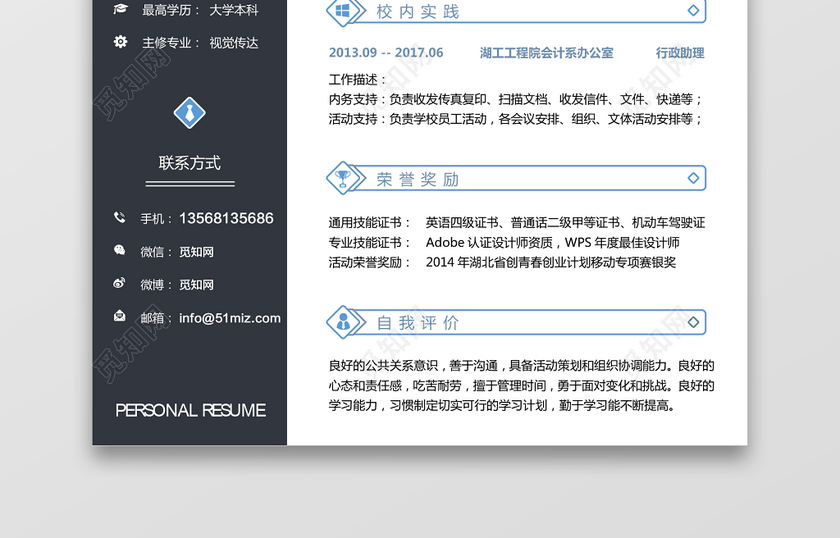Select the 校内实践 section title

pos(418,12)
